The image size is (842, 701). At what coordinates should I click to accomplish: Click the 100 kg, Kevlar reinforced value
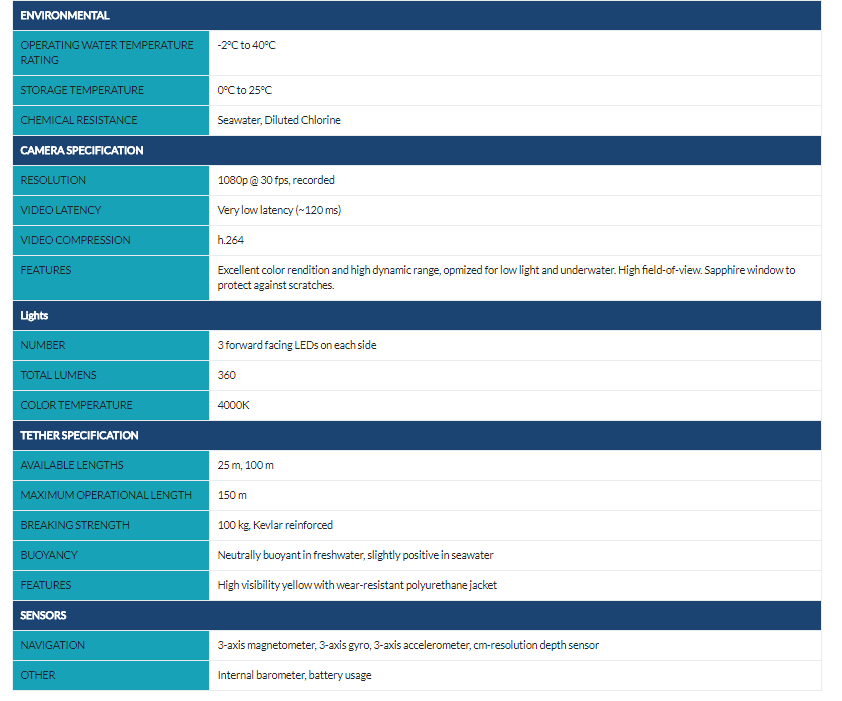pos(275,525)
